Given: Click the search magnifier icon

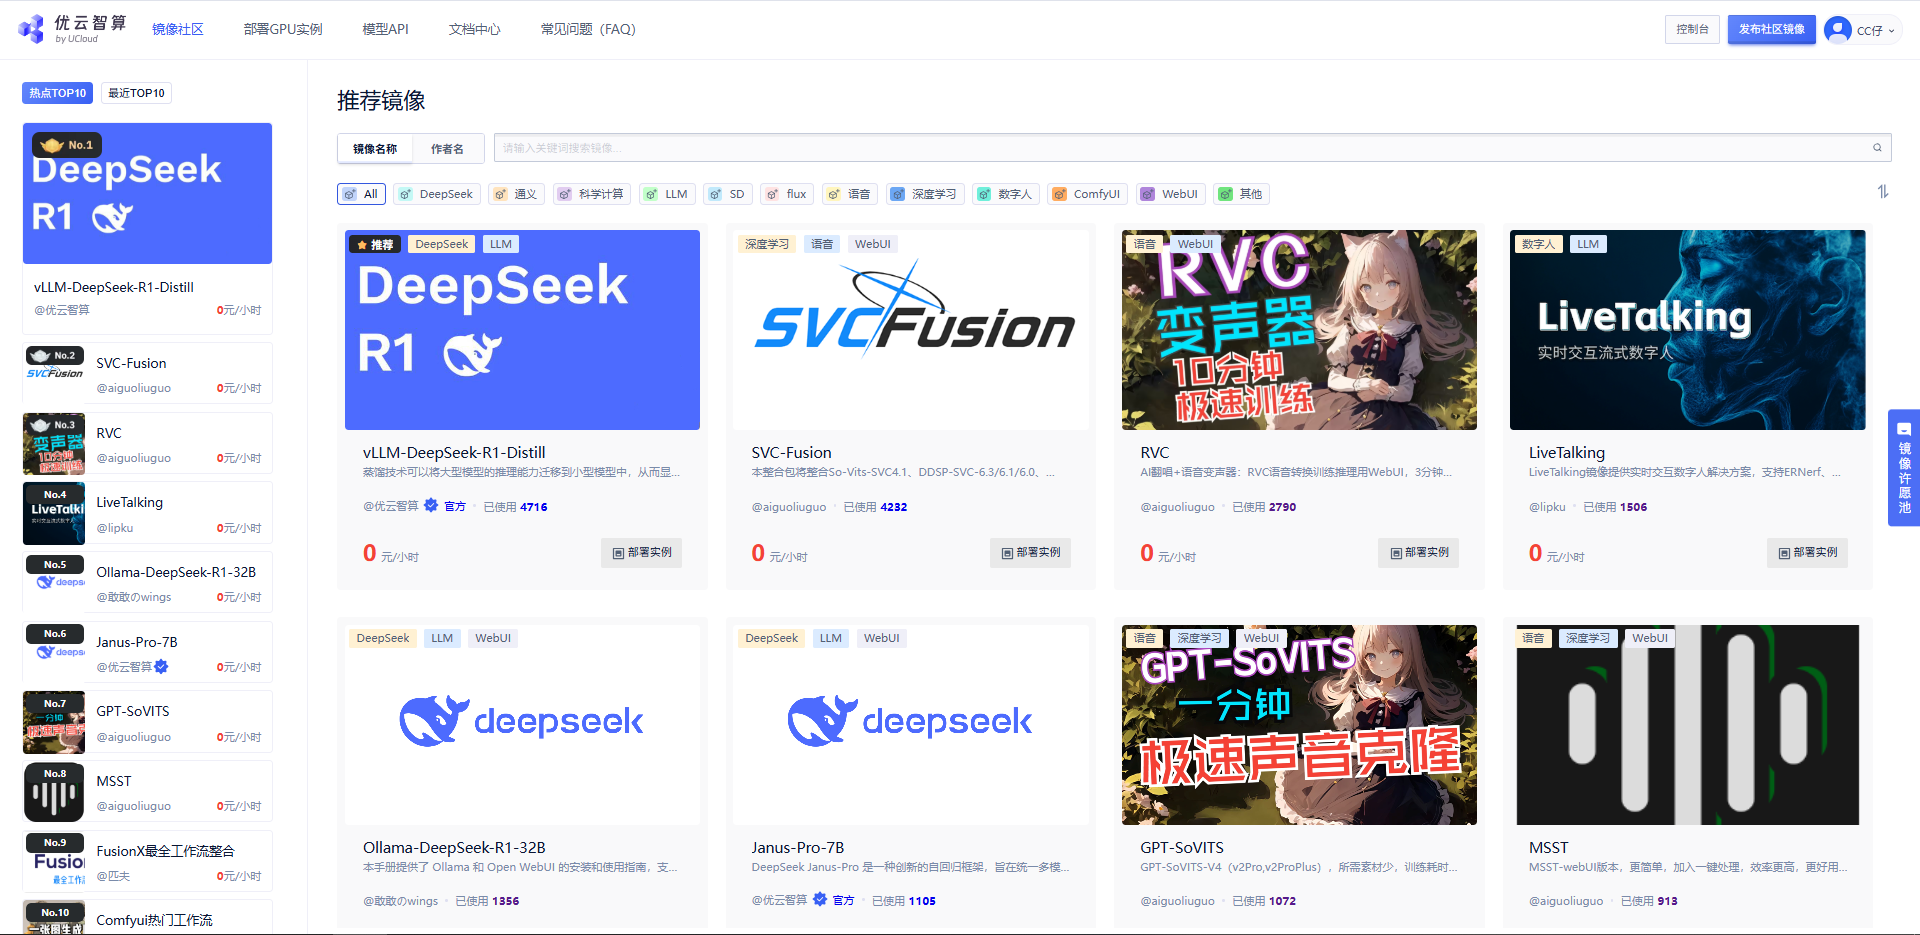Looking at the screenshot, I should pyautogui.click(x=1877, y=148).
